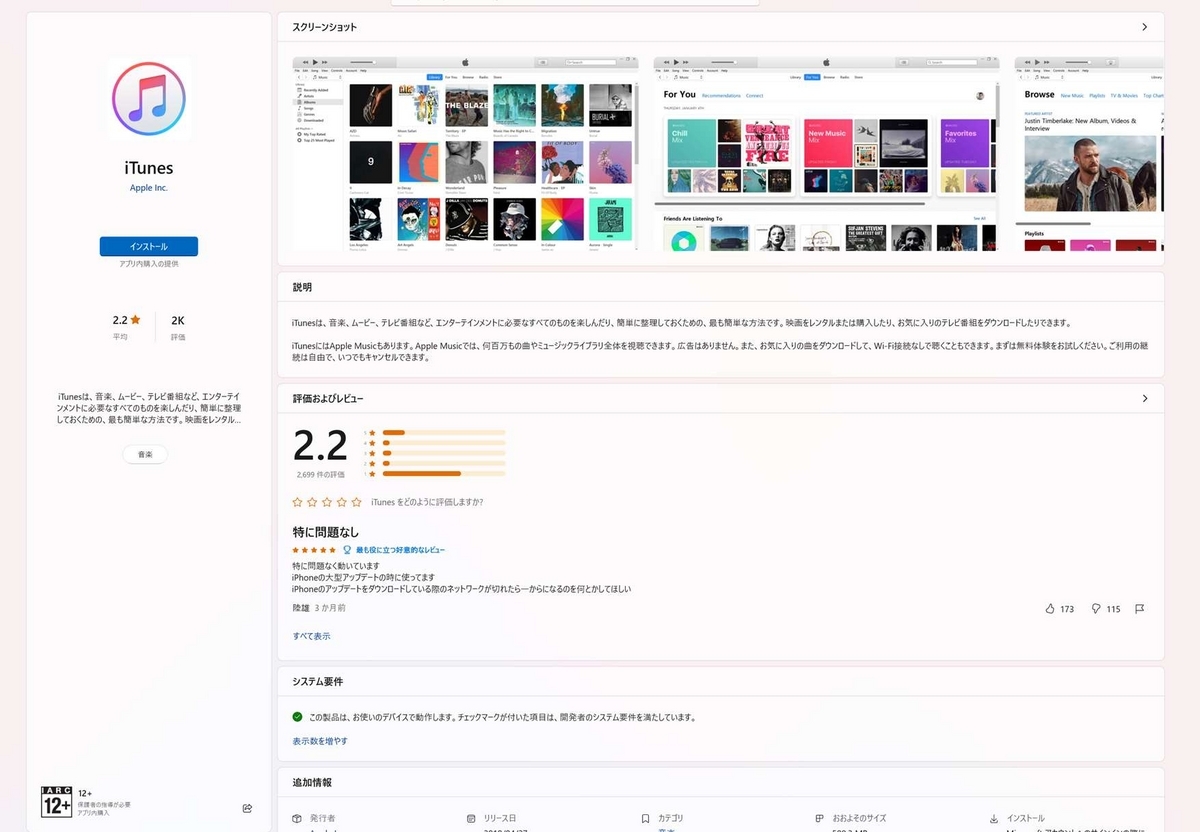Screen dimensions: 1200x832
Task: Click the 3-star rating distribution bar
Action: [443, 453]
